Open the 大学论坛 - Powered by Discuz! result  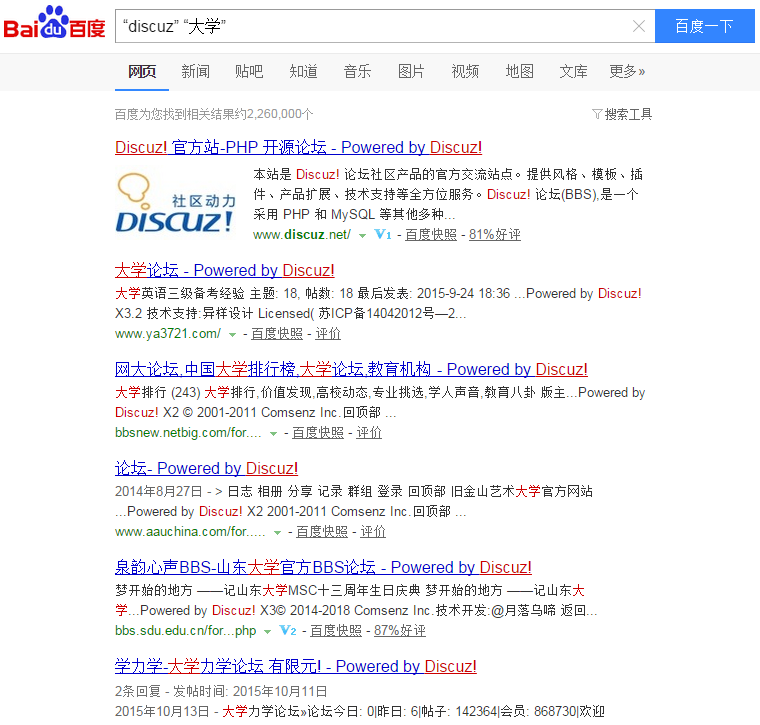click(225, 270)
